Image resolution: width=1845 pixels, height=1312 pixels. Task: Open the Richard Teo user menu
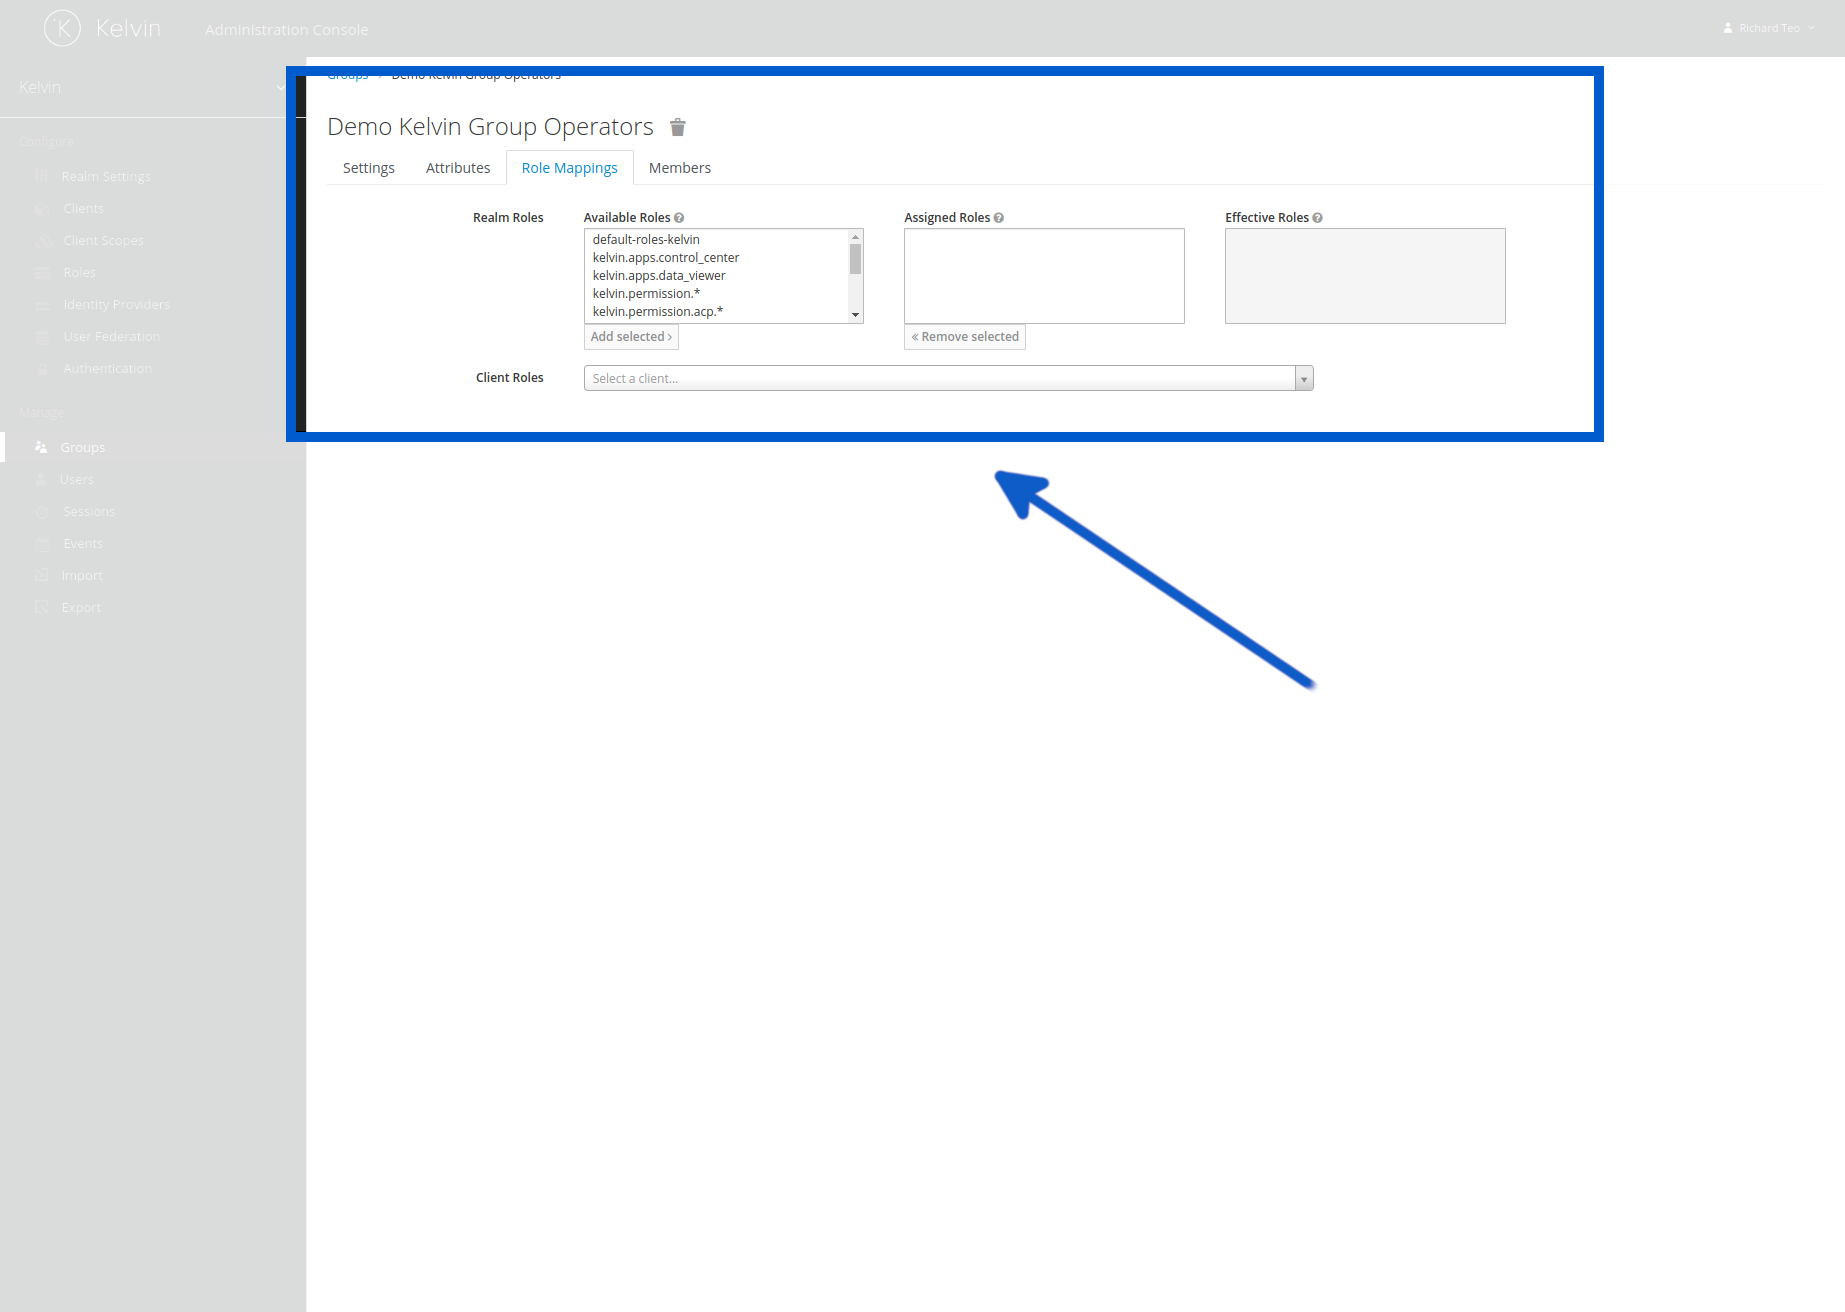pos(1768,28)
